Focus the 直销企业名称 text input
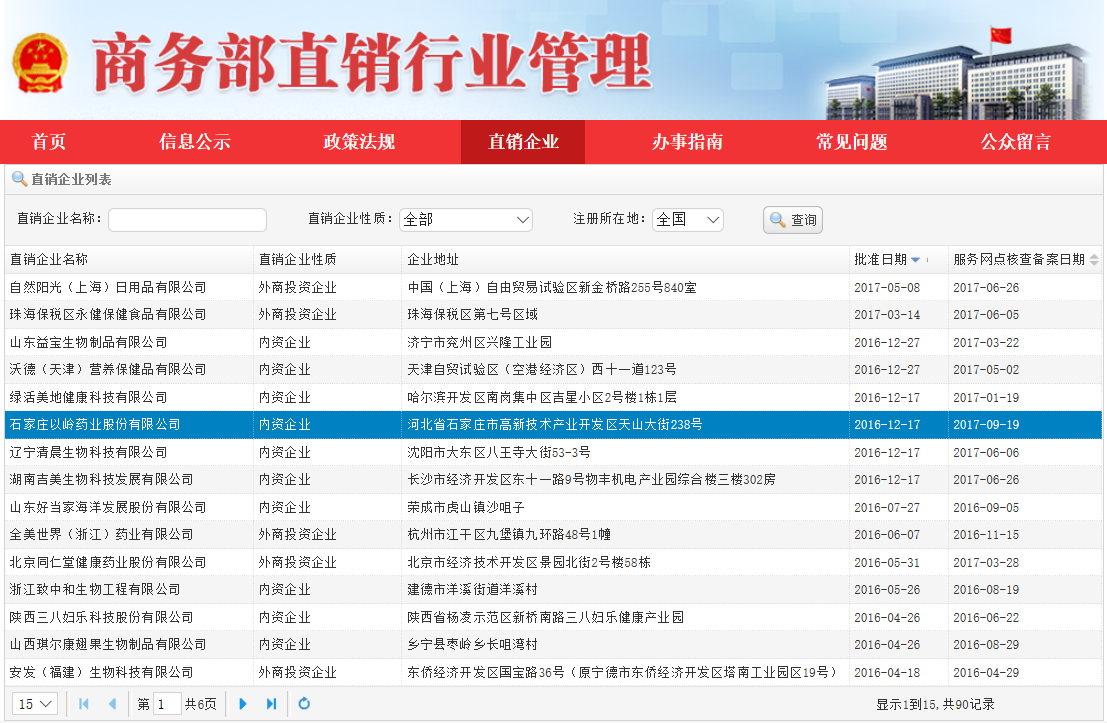The height and width of the screenshot is (723, 1107). [x=187, y=220]
